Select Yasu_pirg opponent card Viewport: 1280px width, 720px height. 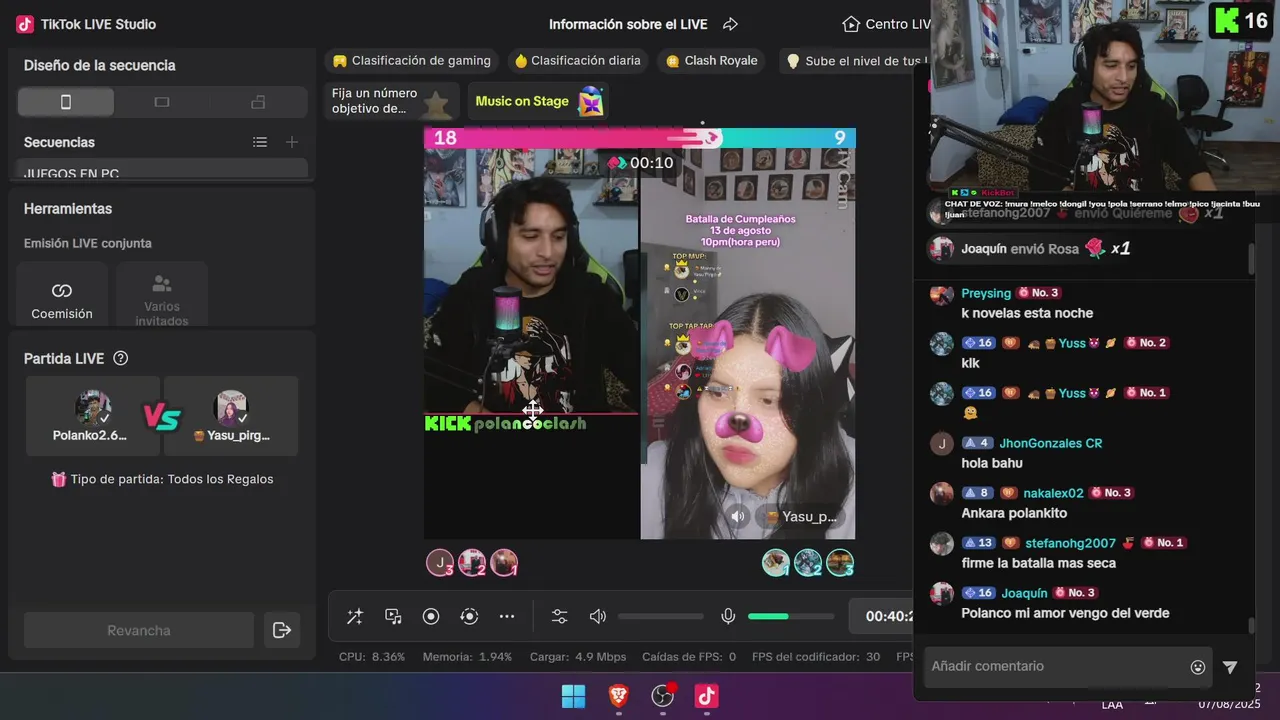[x=231, y=416]
